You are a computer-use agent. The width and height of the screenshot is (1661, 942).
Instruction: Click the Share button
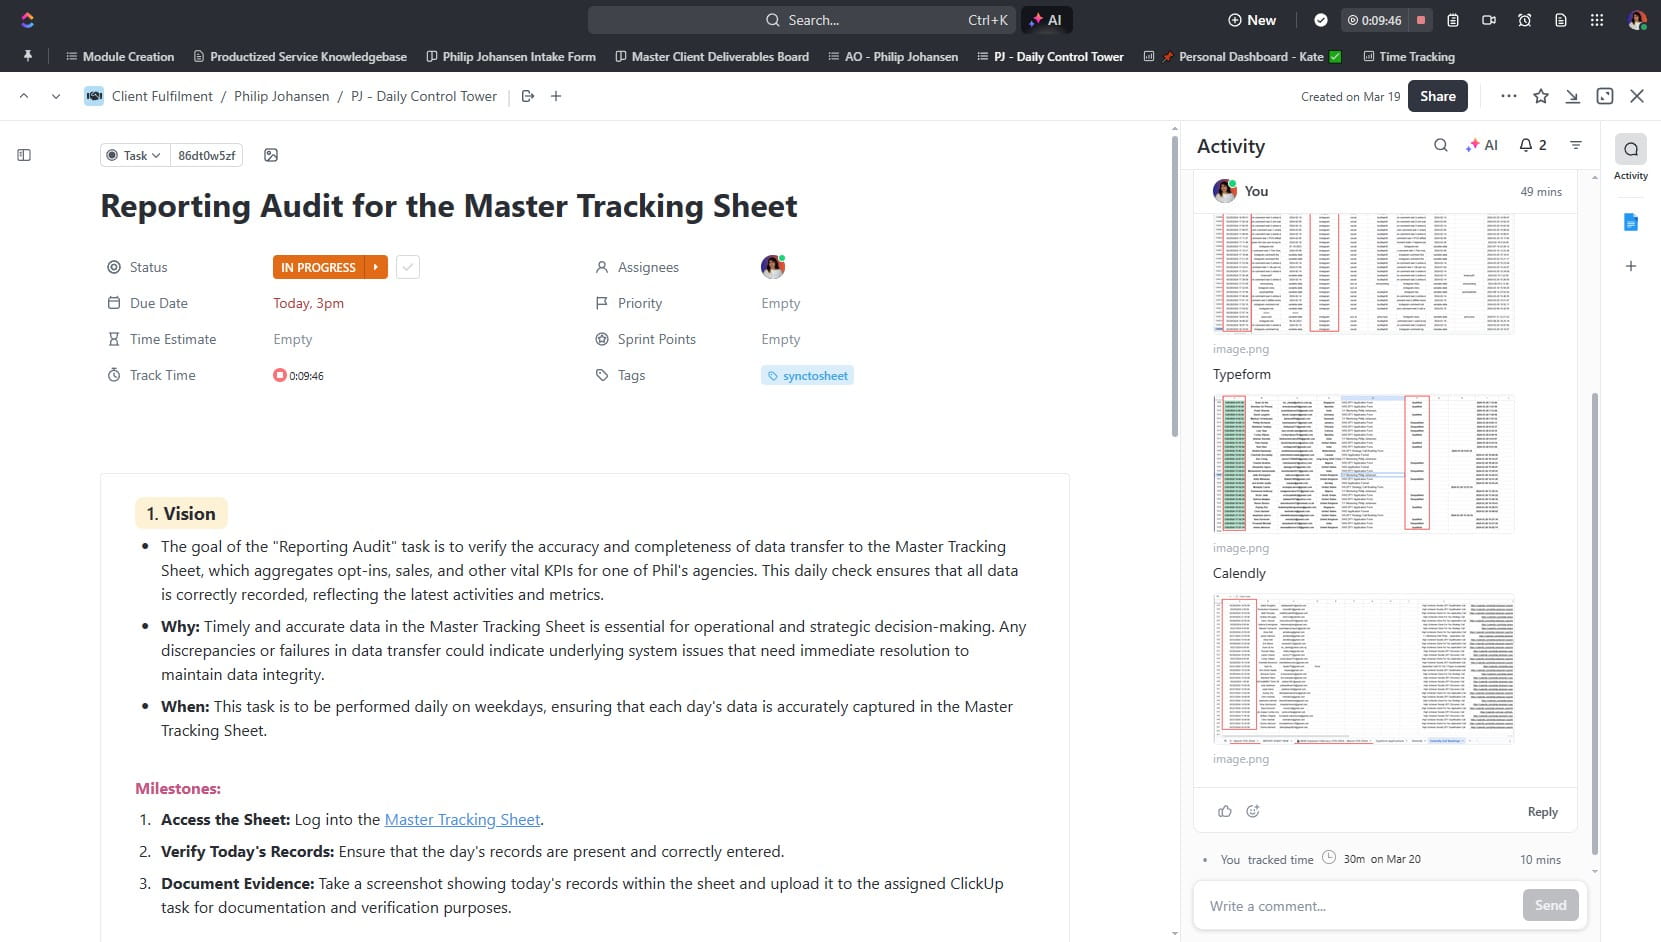point(1438,96)
